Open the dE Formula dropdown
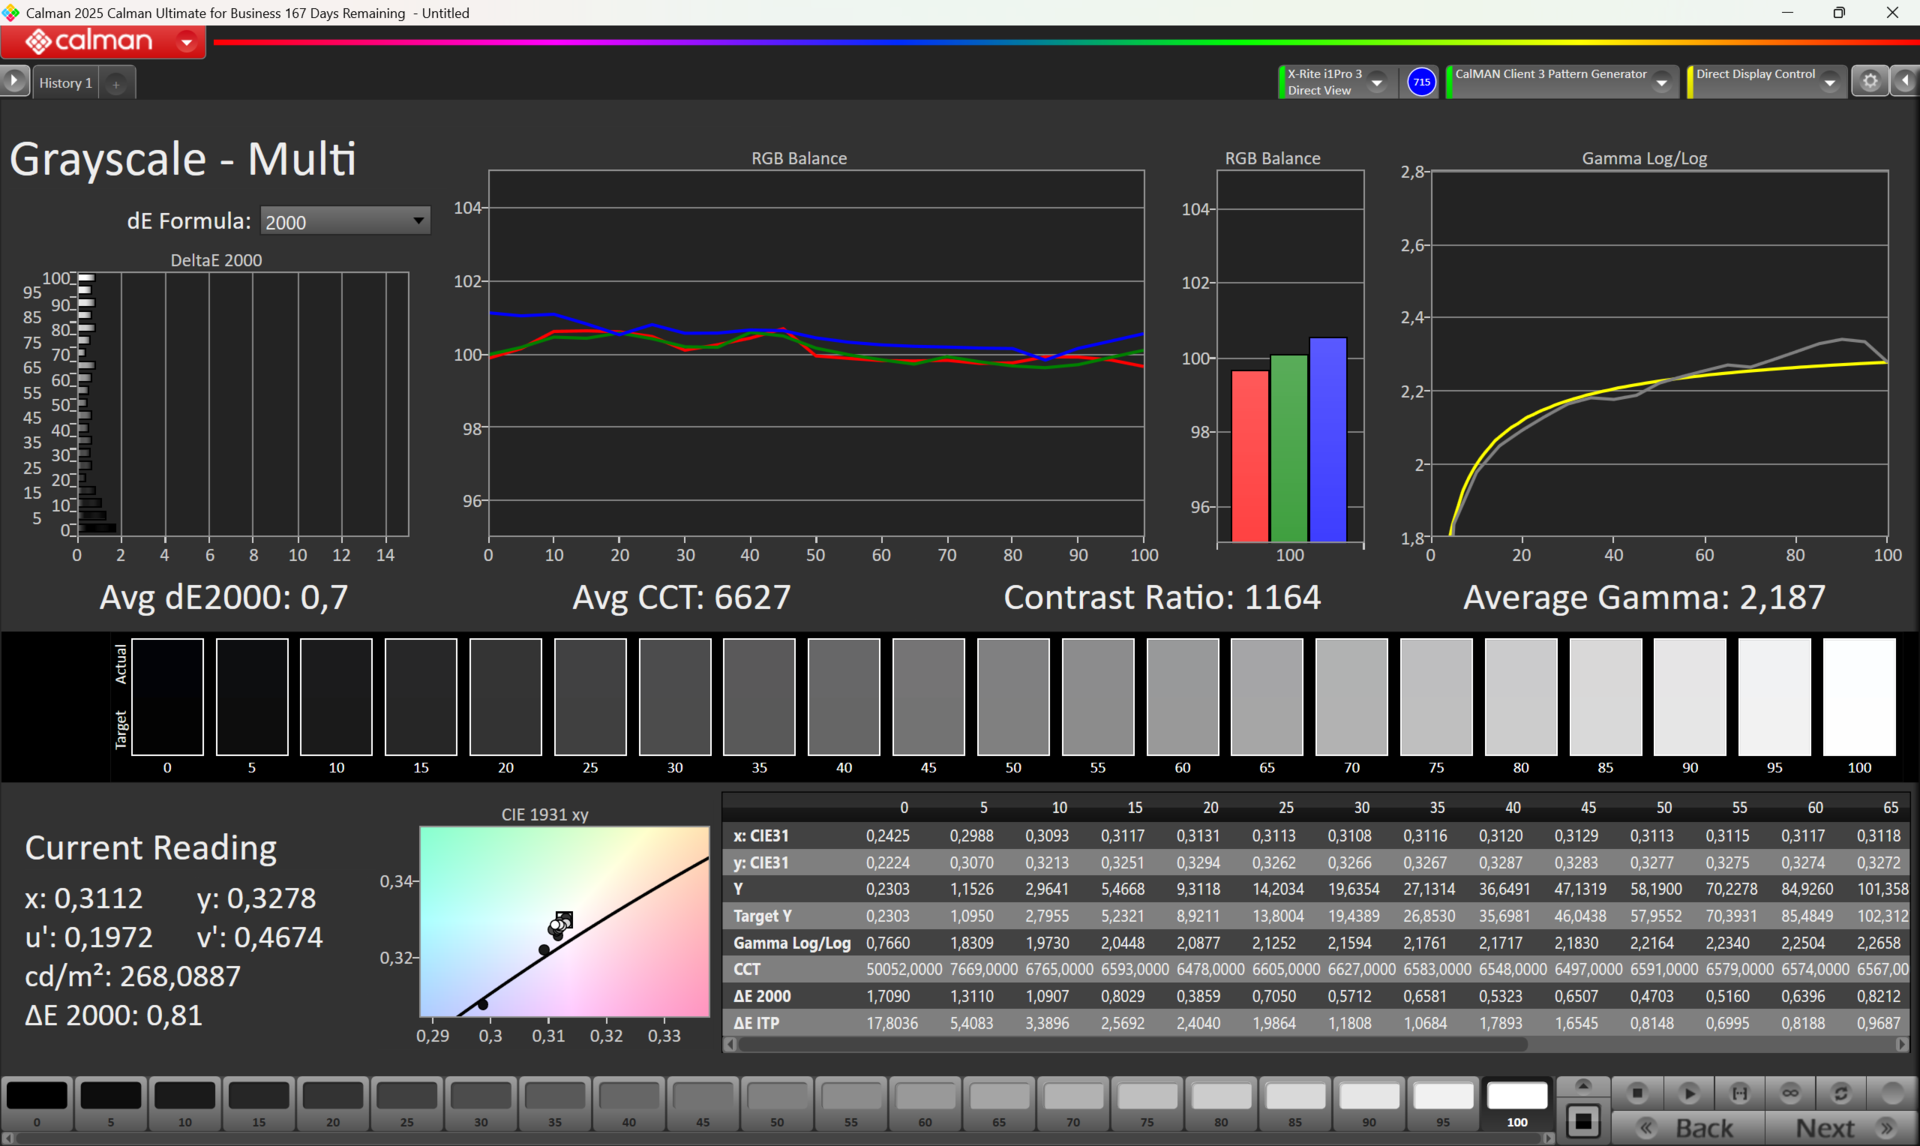This screenshot has width=1920, height=1146. point(345,221)
